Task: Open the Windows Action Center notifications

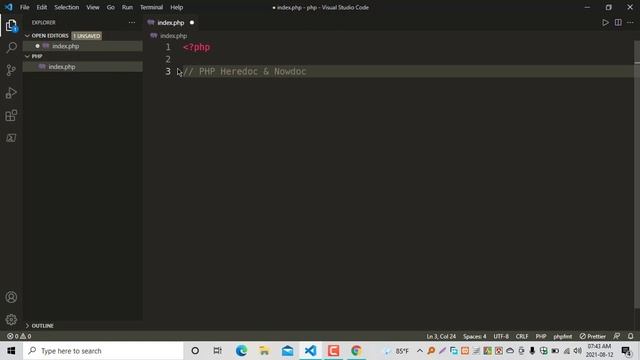Action: pos(627,351)
